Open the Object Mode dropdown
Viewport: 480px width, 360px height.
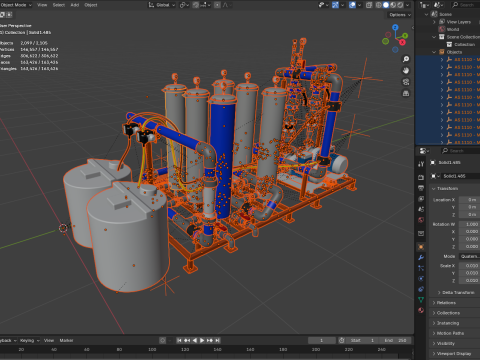coord(16,5)
